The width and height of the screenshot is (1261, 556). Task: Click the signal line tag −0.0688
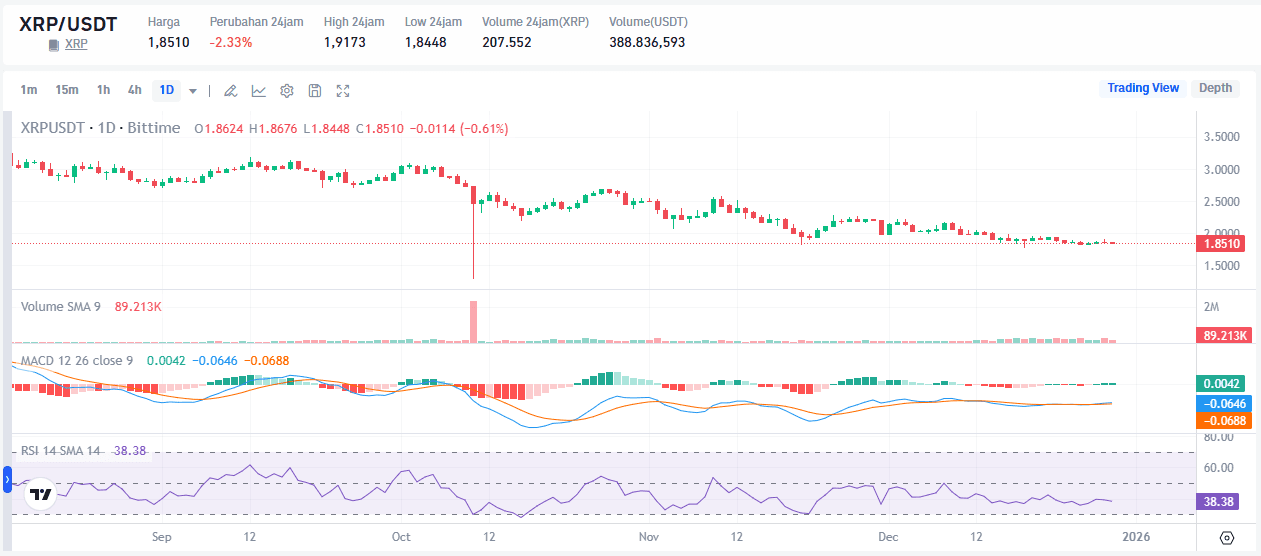tap(1222, 420)
